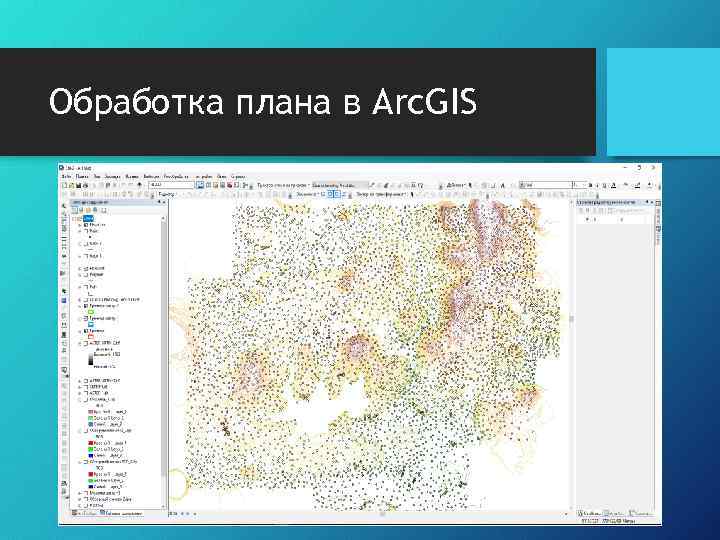The image size is (720, 540).
Task: Open georeferencing layer selection combo box
Action: pos(339,185)
